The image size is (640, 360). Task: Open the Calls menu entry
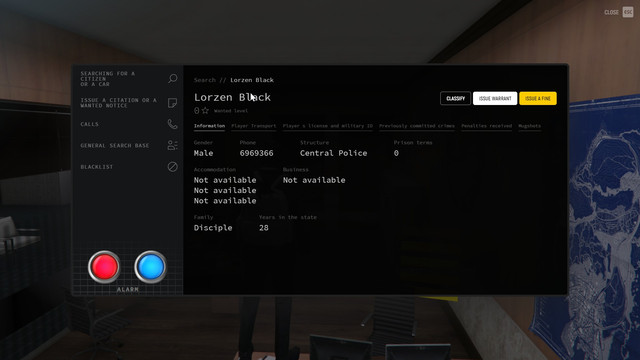89,124
